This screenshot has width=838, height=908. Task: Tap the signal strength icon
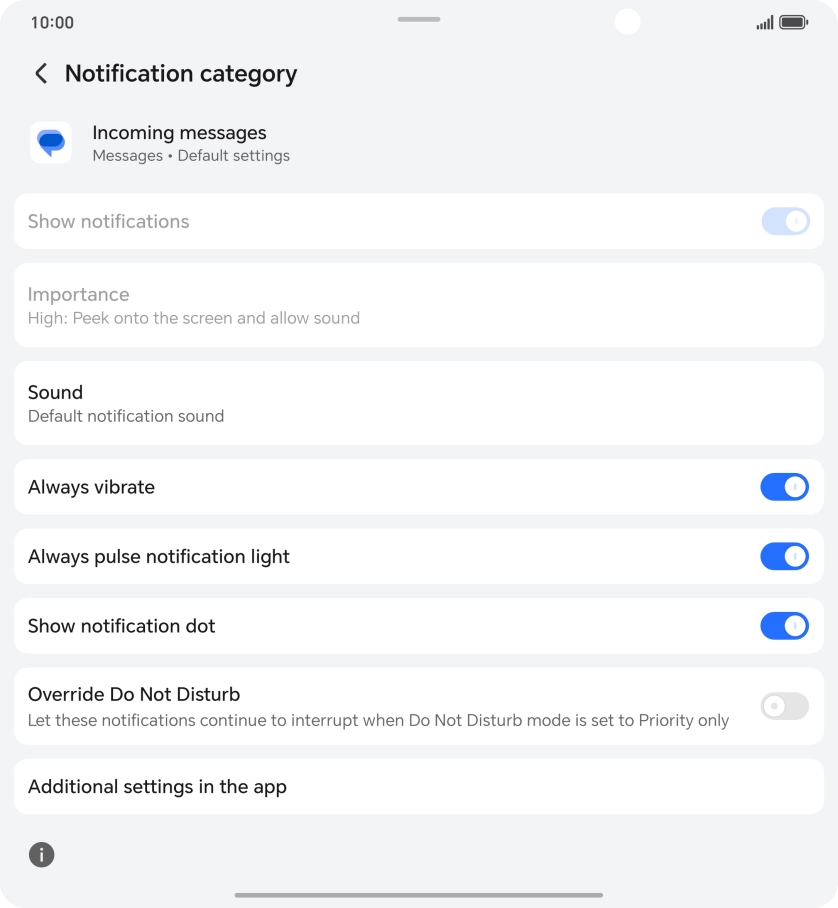(x=765, y=22)
